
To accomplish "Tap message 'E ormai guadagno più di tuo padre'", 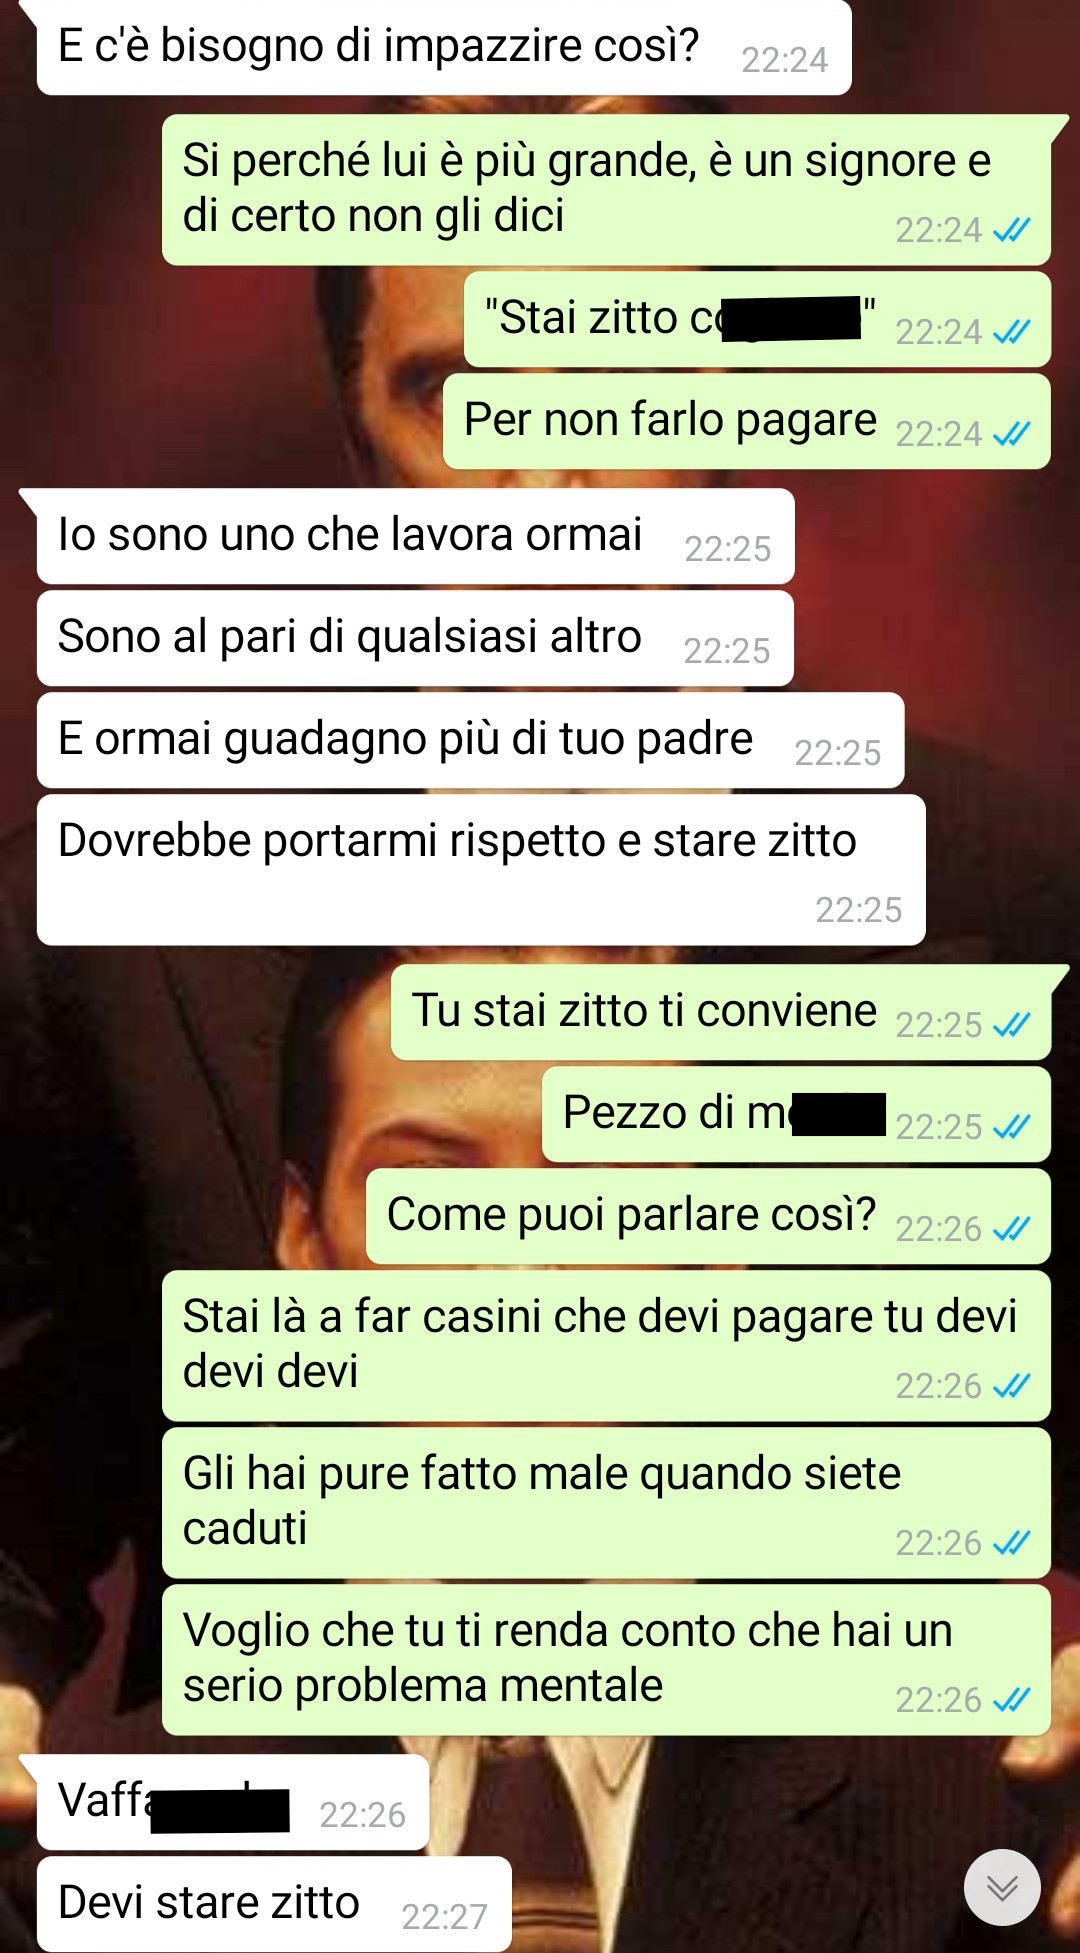I will pyautogui.click(x=471, y=740).
